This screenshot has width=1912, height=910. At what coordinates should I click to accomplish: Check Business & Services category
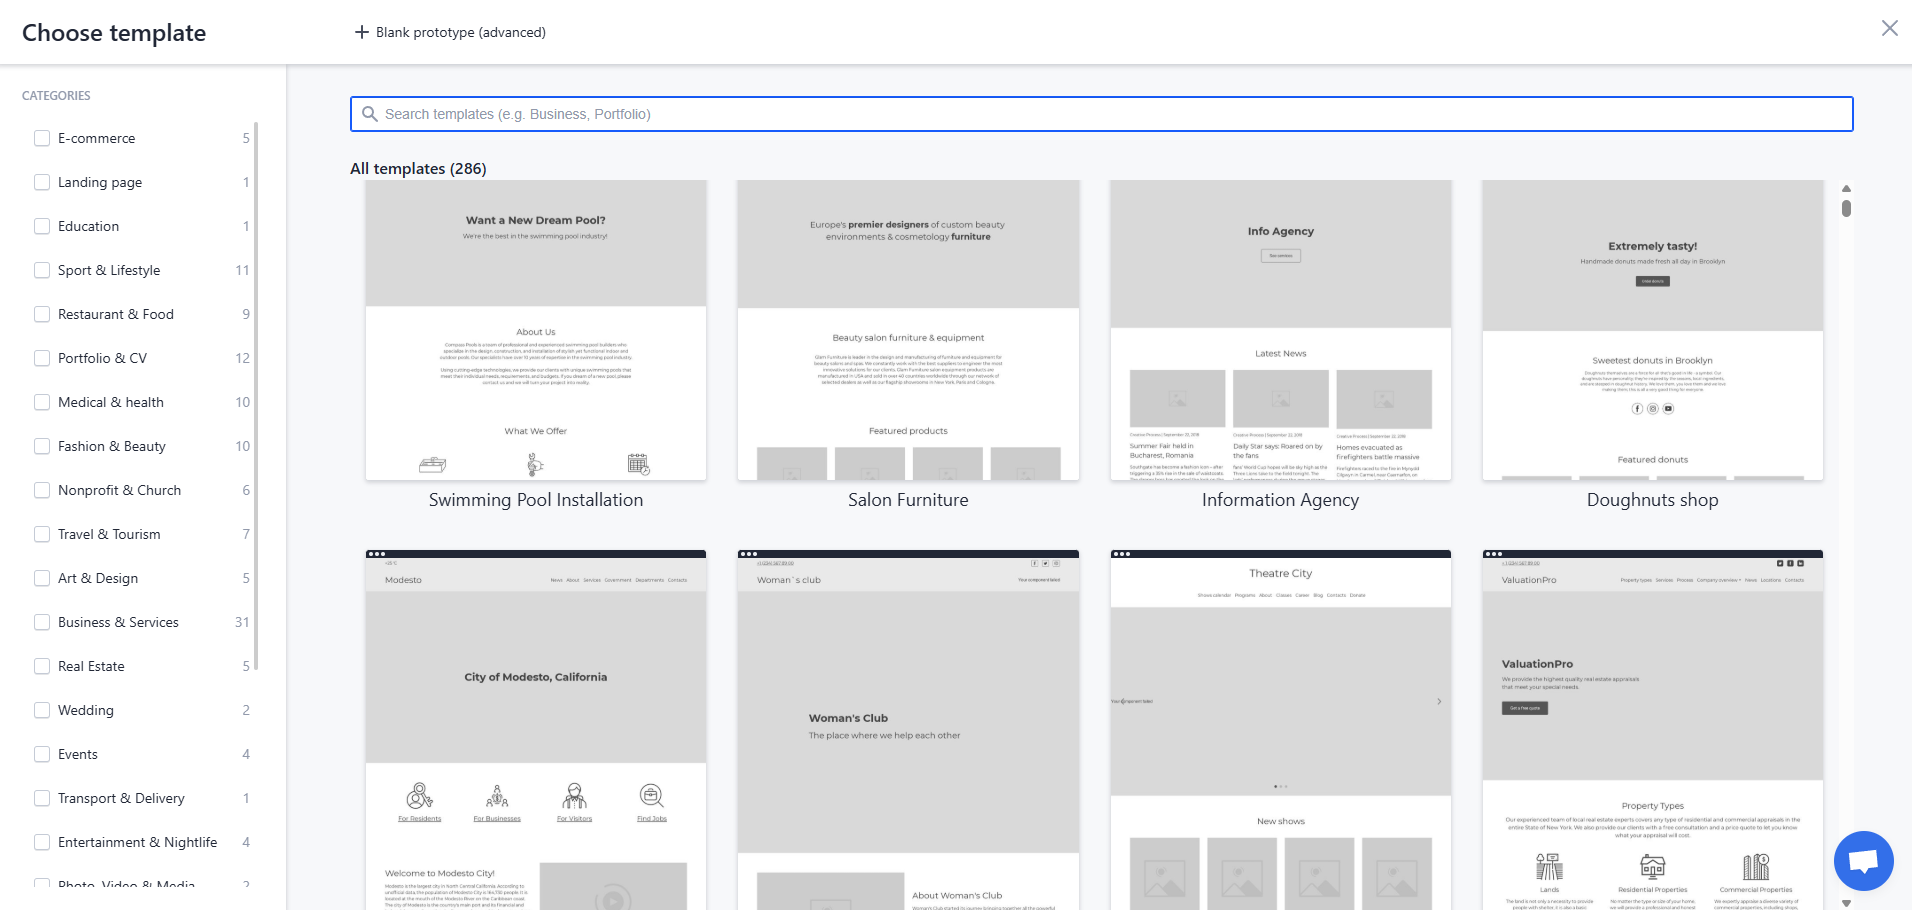click(42, 622)
